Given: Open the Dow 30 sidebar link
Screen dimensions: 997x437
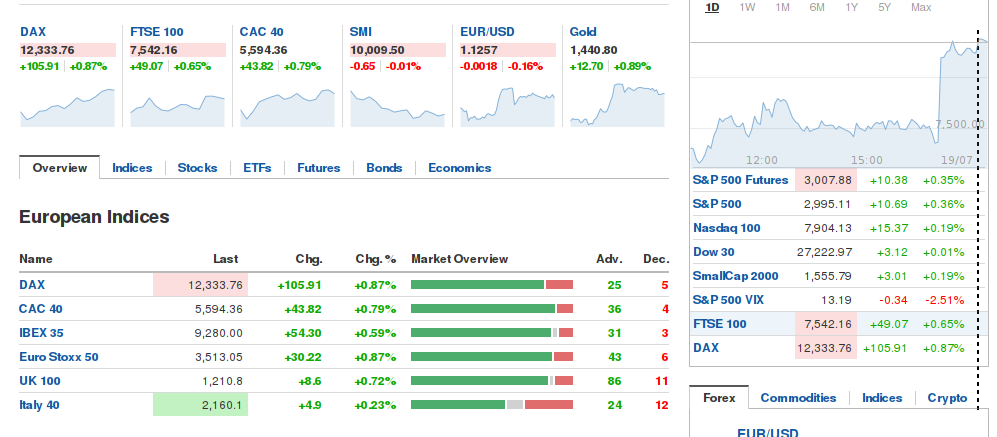Looking at the screenshot, I should (x=713, y=253).
